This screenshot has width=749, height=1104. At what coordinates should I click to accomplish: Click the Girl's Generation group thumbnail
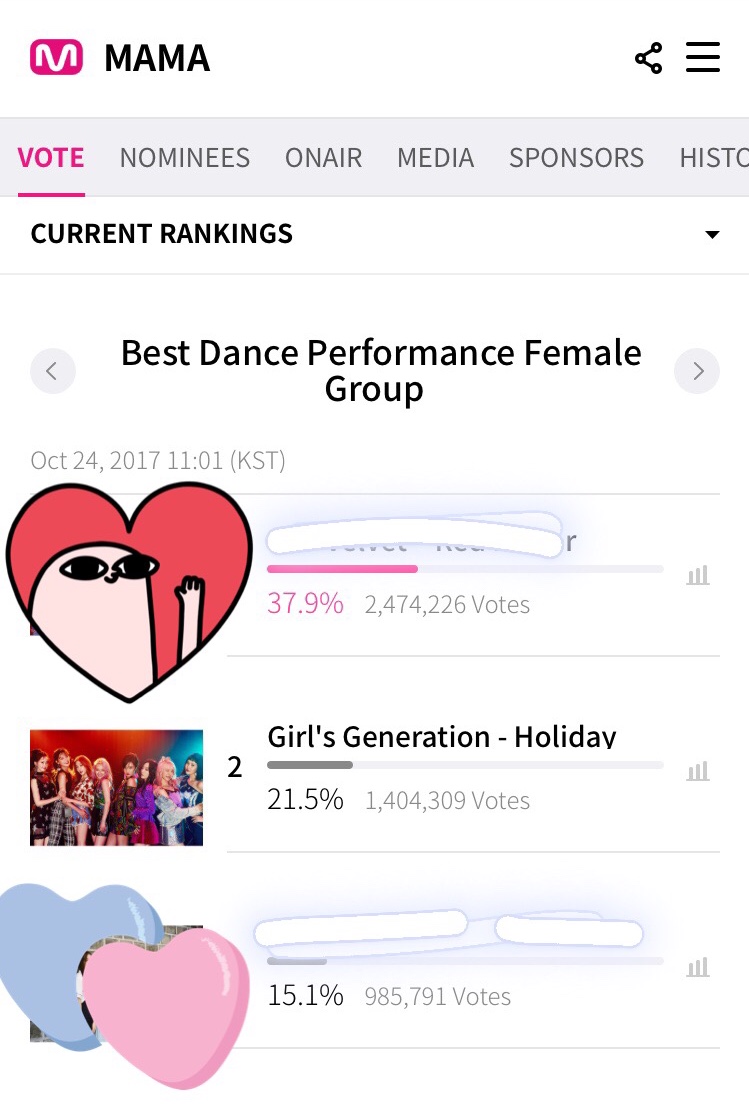116,787
